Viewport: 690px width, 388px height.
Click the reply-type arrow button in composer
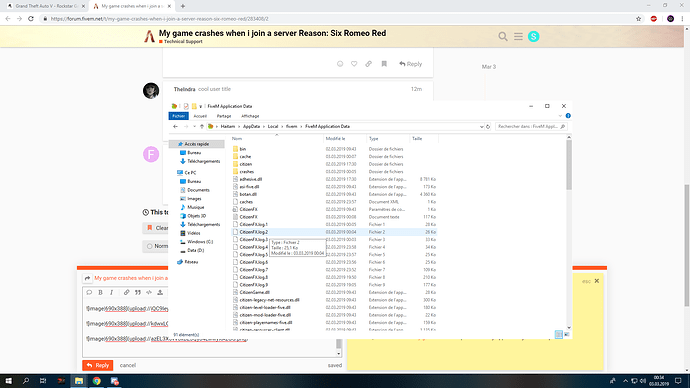tap(87, 278)
